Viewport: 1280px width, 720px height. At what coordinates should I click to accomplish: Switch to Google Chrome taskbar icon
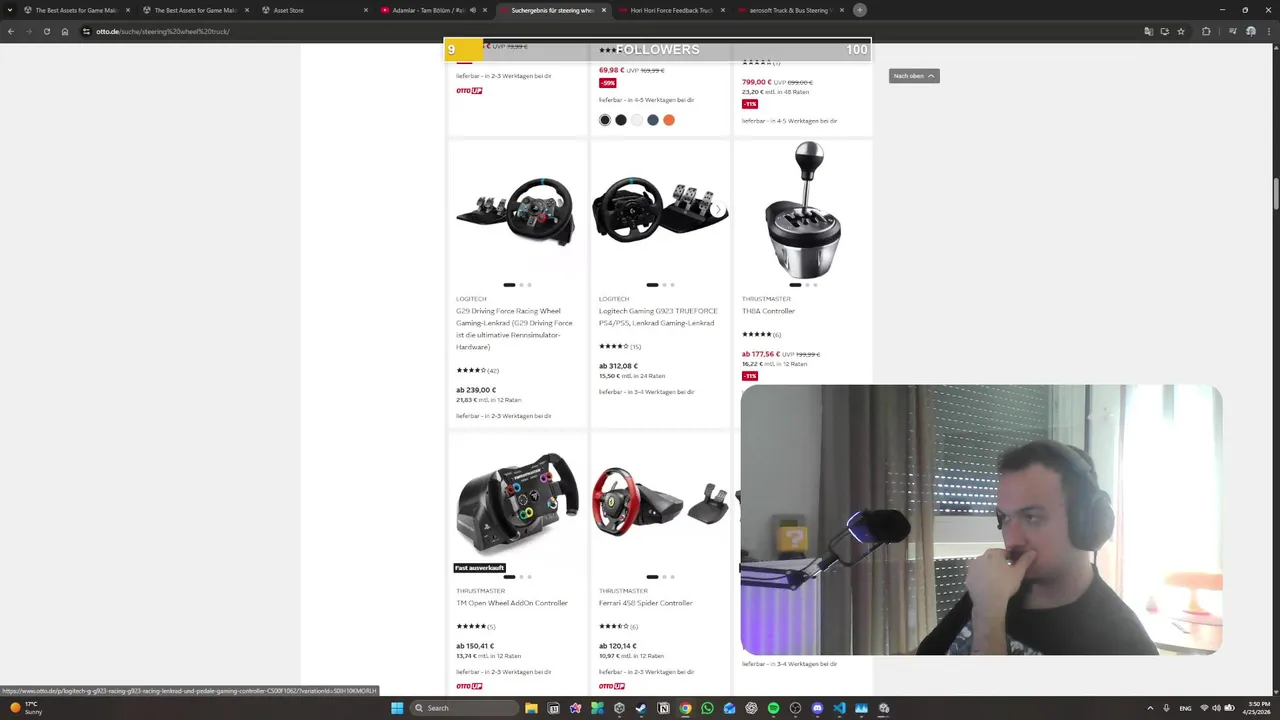pyautogui.click(x=685, y=708)
